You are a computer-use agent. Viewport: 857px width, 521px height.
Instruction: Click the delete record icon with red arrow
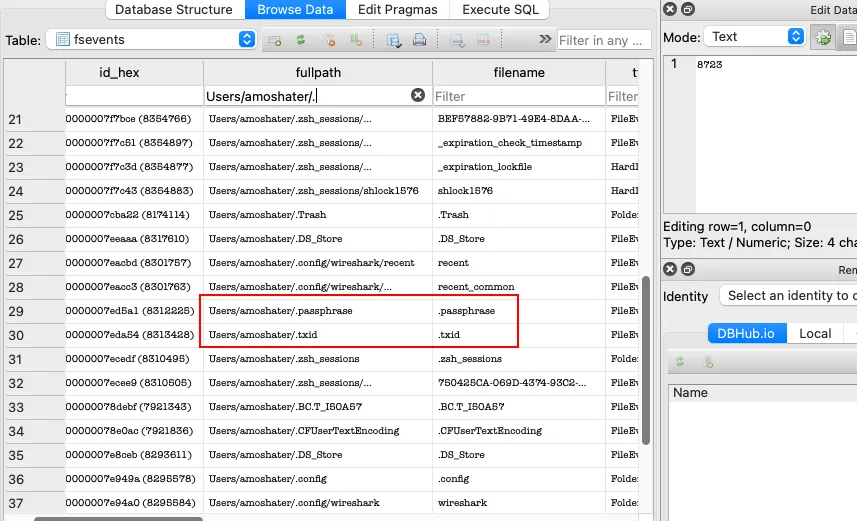[483, 40]
